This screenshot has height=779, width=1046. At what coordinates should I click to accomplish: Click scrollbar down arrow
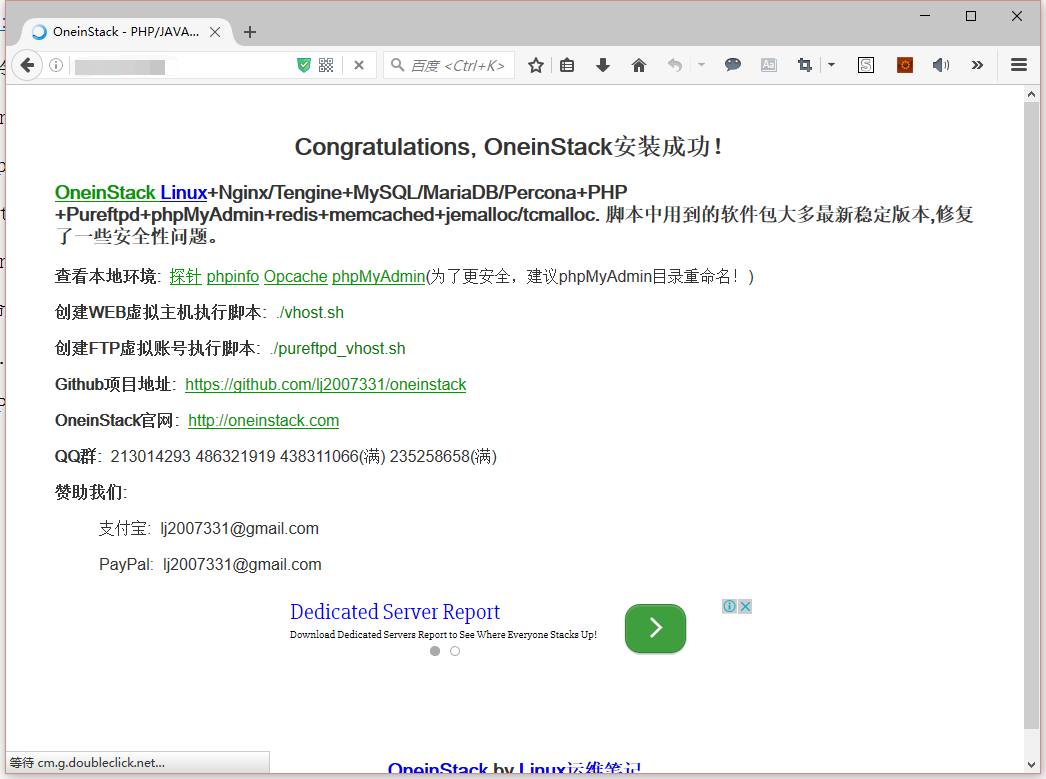[x=1031, y=765]
